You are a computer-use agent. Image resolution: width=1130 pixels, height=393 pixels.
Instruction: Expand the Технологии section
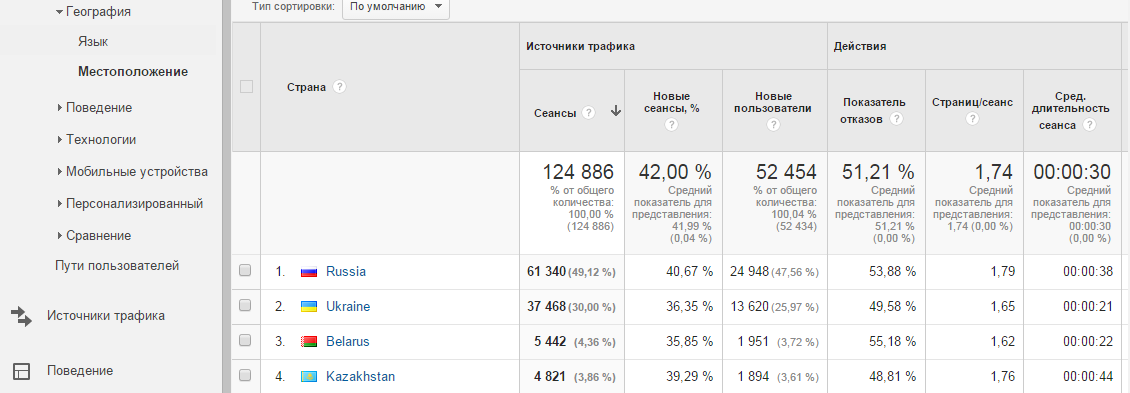tap(60, 140)
